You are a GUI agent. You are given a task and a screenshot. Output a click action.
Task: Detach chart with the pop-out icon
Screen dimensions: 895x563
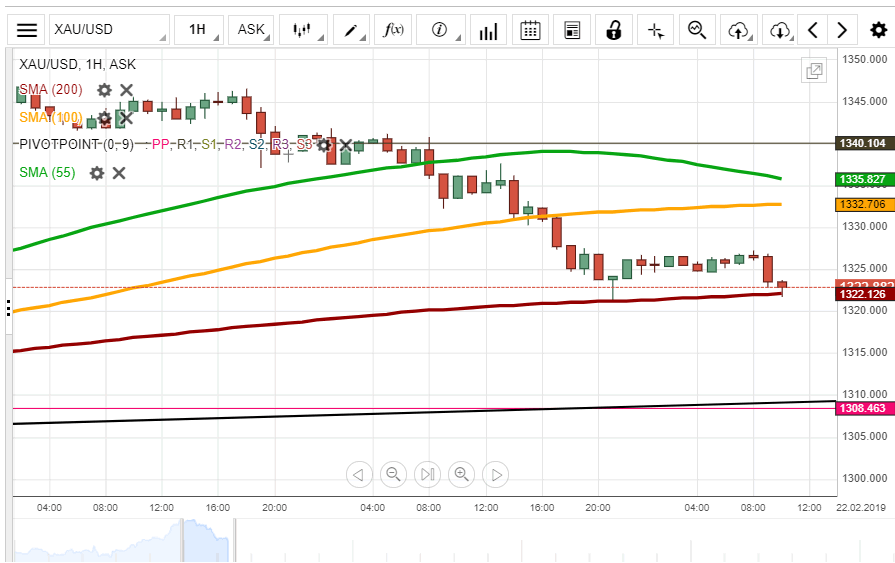(814, 70)
